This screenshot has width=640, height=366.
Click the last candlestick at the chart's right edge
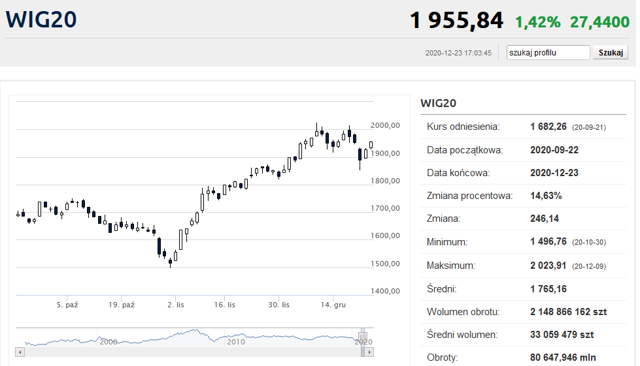click(371, 145)
